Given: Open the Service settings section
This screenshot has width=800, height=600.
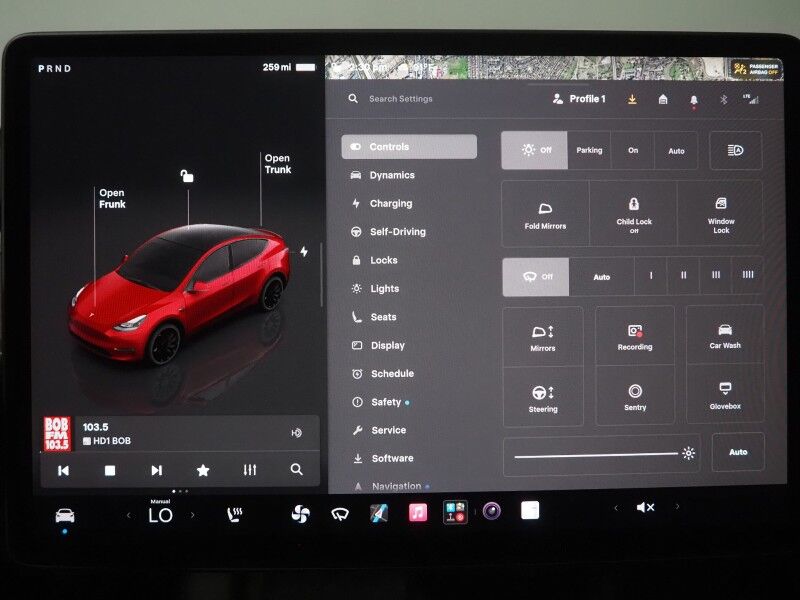Looking at the screenshot, I should [x=379, y=430].
